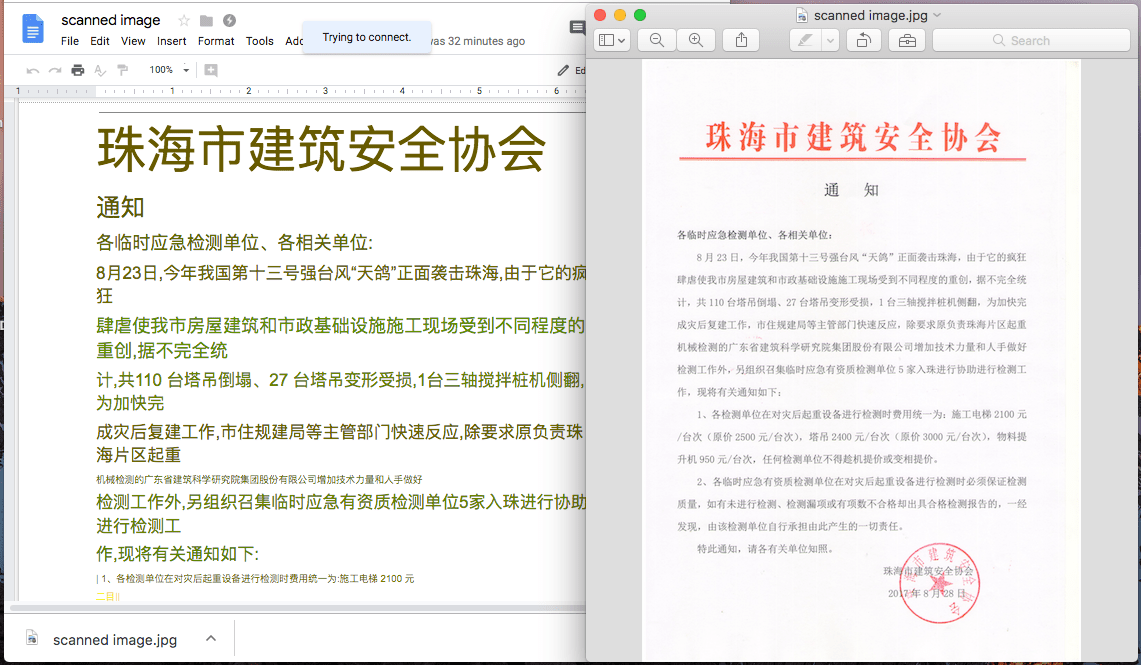Select the paint format tool
The width and height of the screenshot is (1141, 665).
point(122,71)
